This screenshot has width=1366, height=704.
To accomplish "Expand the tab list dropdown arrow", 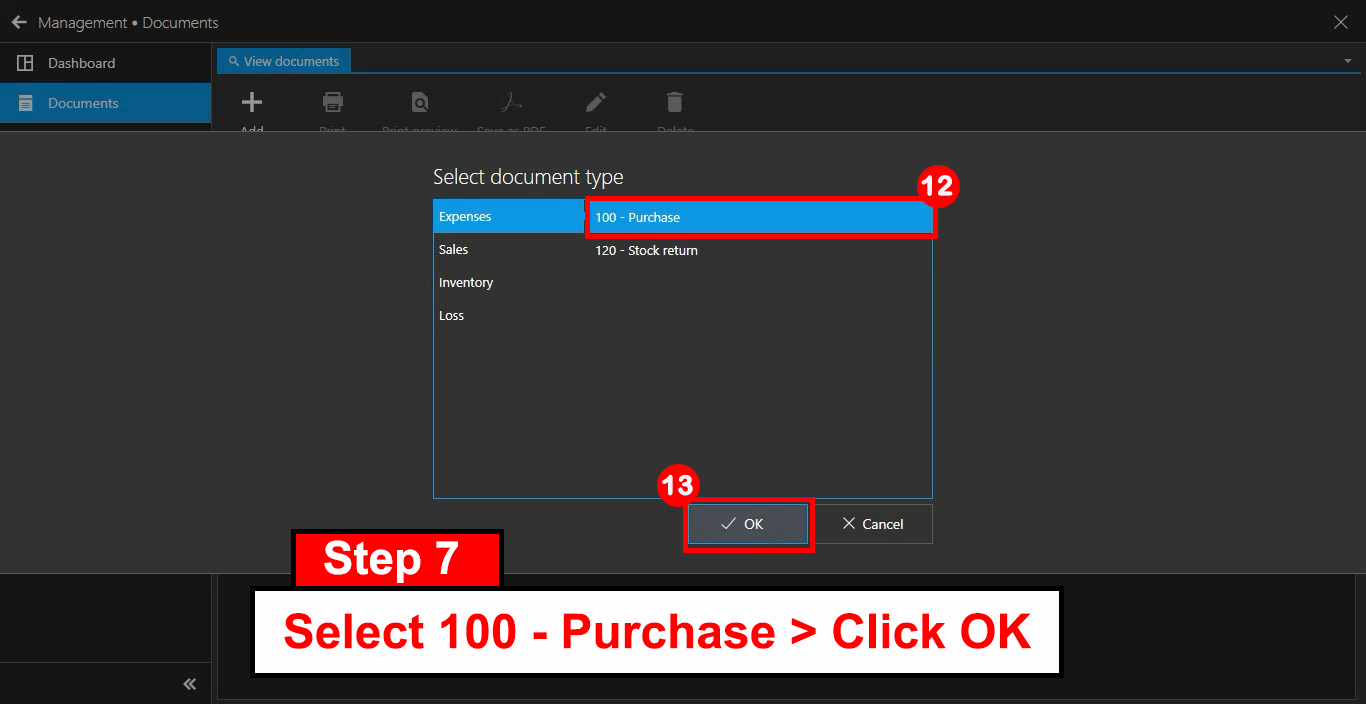I will [x=1347, y=61].
